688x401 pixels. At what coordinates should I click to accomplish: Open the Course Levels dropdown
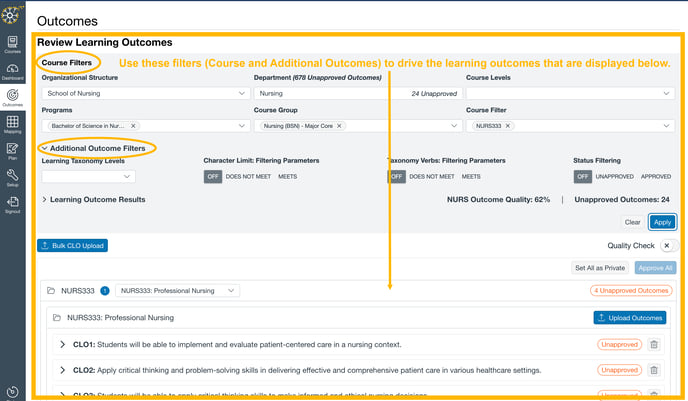[570, 93]
